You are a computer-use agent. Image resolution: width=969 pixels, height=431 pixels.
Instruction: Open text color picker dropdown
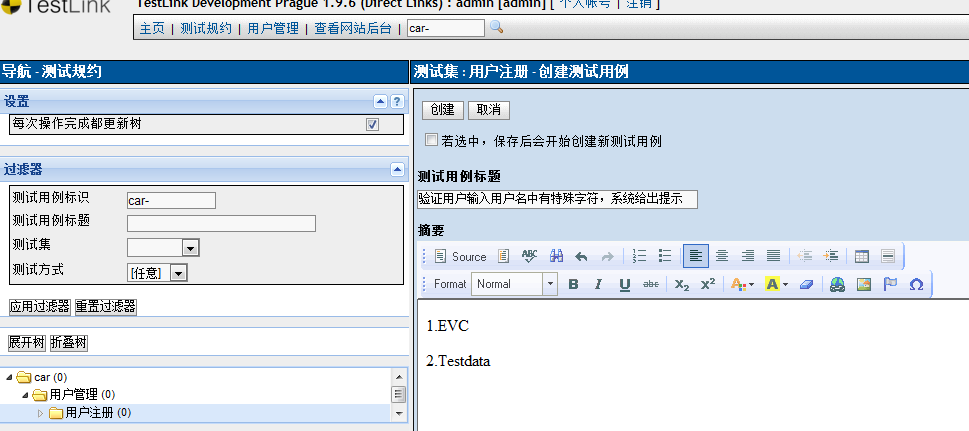(x=743, y=284)
